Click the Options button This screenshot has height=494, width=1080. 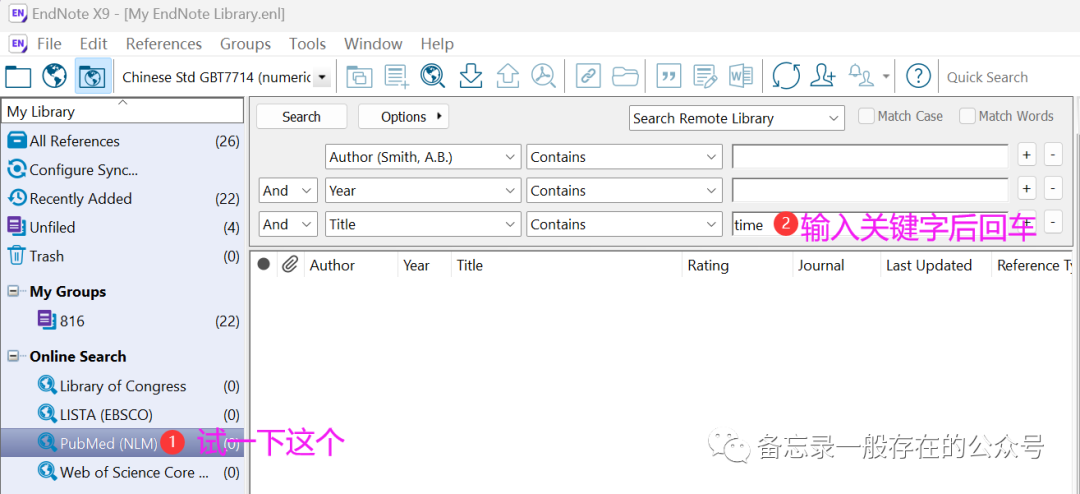point(404,116)
